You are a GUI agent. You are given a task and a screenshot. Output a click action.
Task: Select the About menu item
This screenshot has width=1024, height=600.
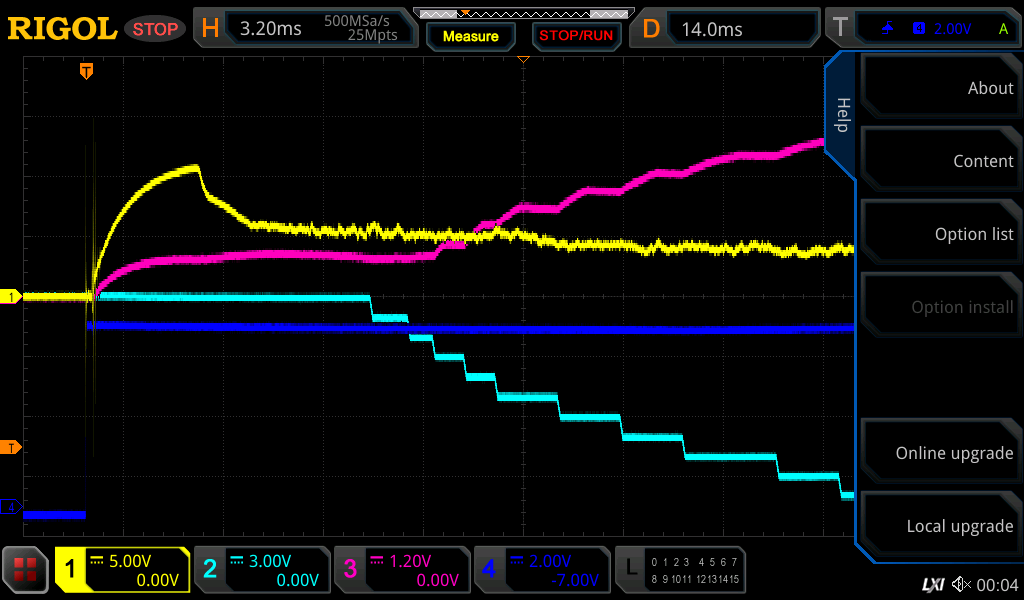click(x=940, y=88)
